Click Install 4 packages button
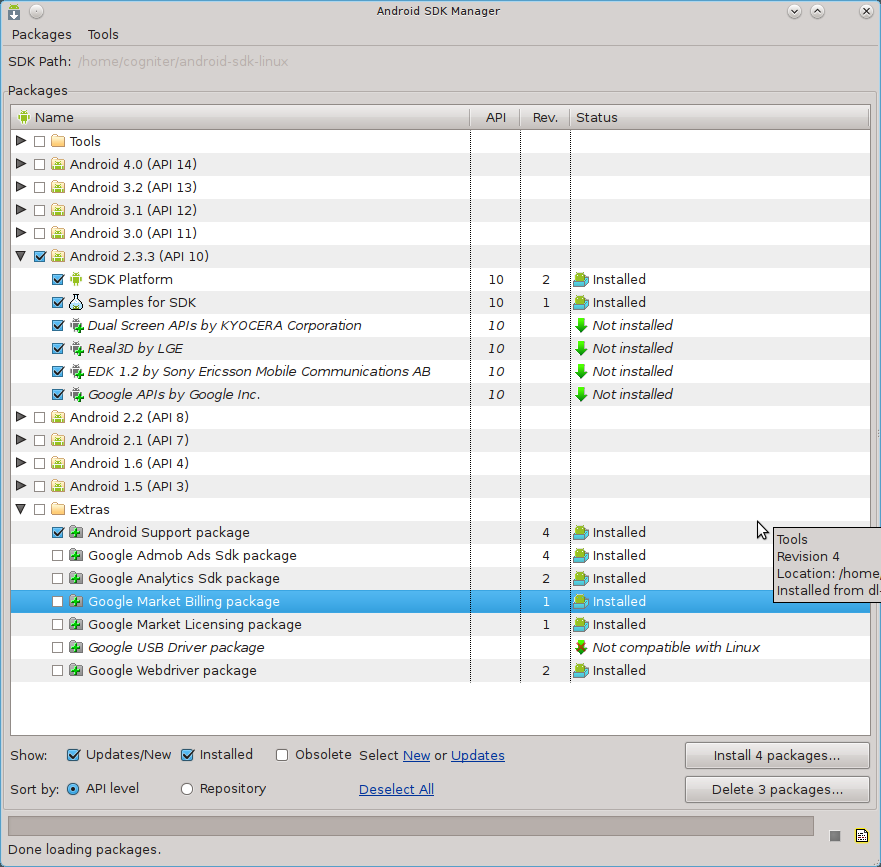The image size is (881, 867). tap(777, 755)
